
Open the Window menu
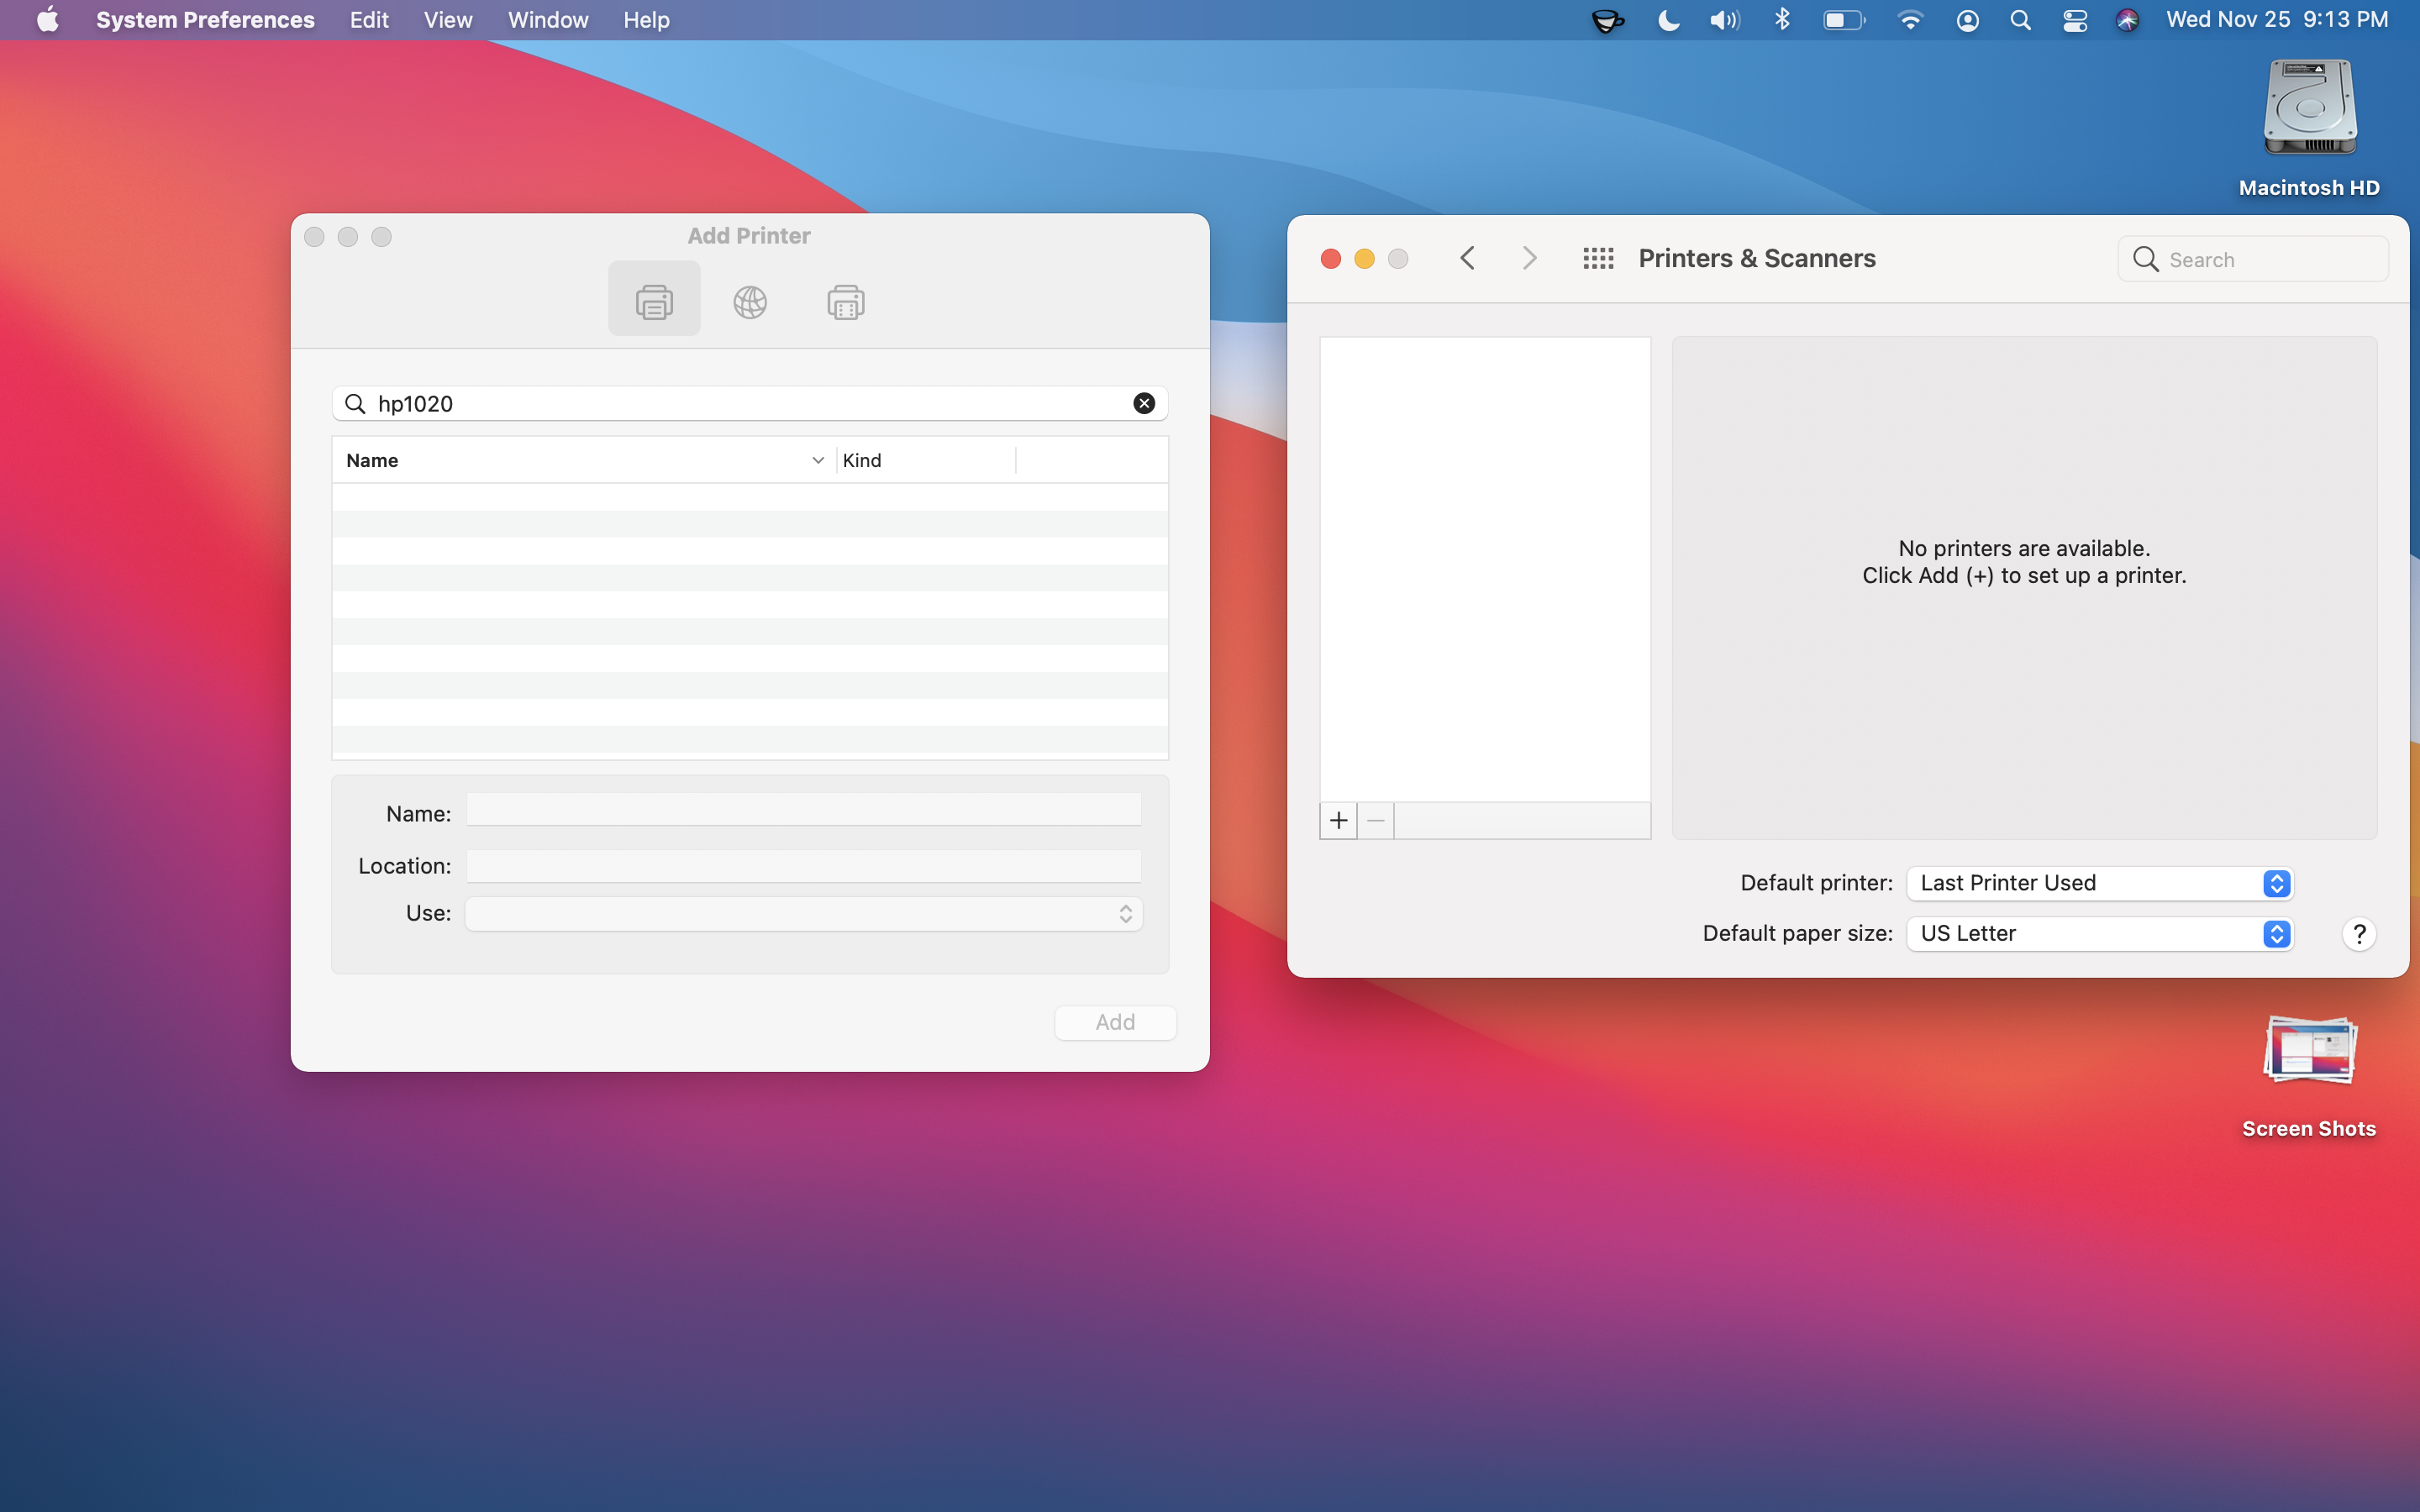pyautogui.click(x=547, y=20)
